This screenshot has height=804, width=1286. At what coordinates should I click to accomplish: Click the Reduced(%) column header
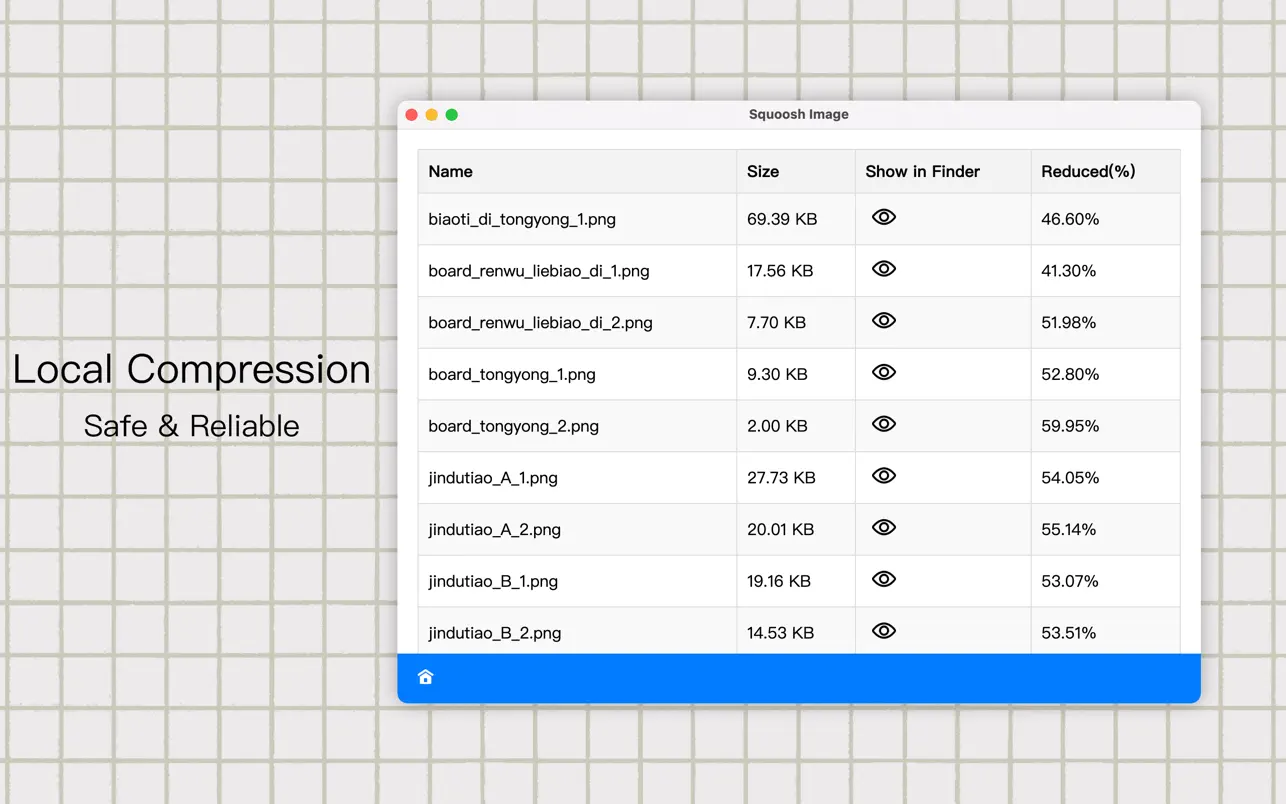click(1088, 171)
